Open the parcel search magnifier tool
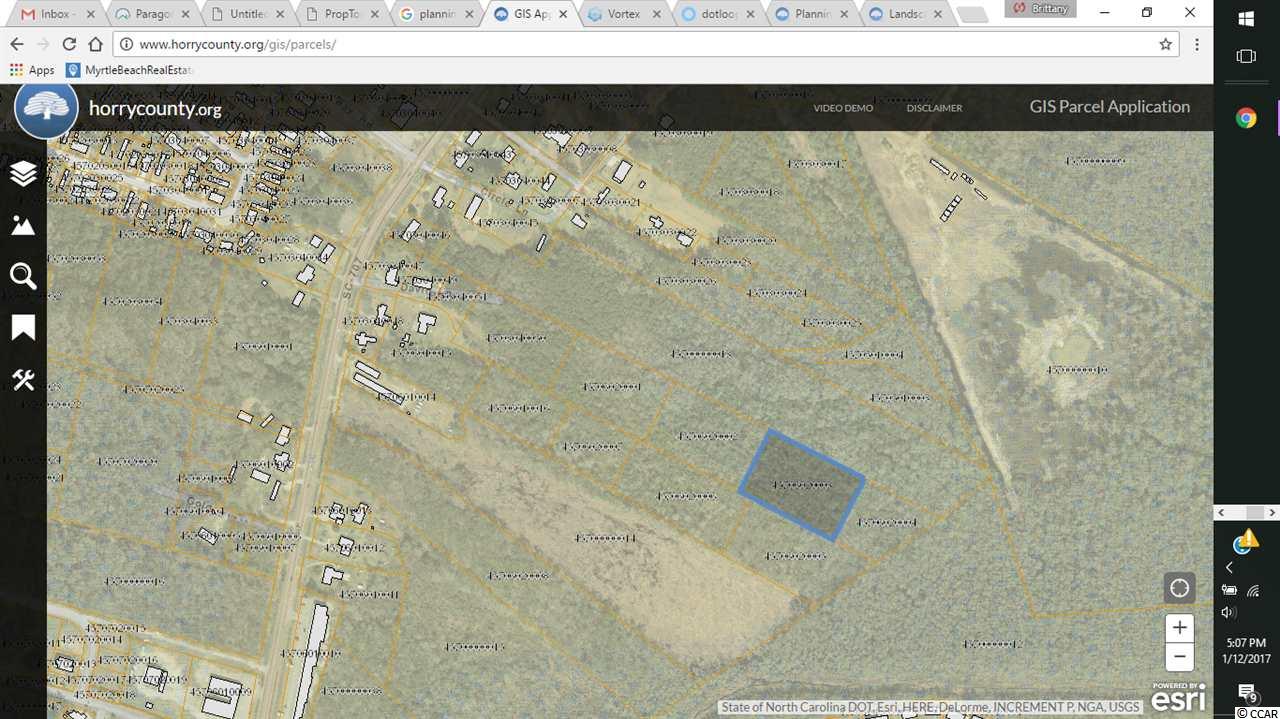The image size is (1280, 719). pos(23,277)
